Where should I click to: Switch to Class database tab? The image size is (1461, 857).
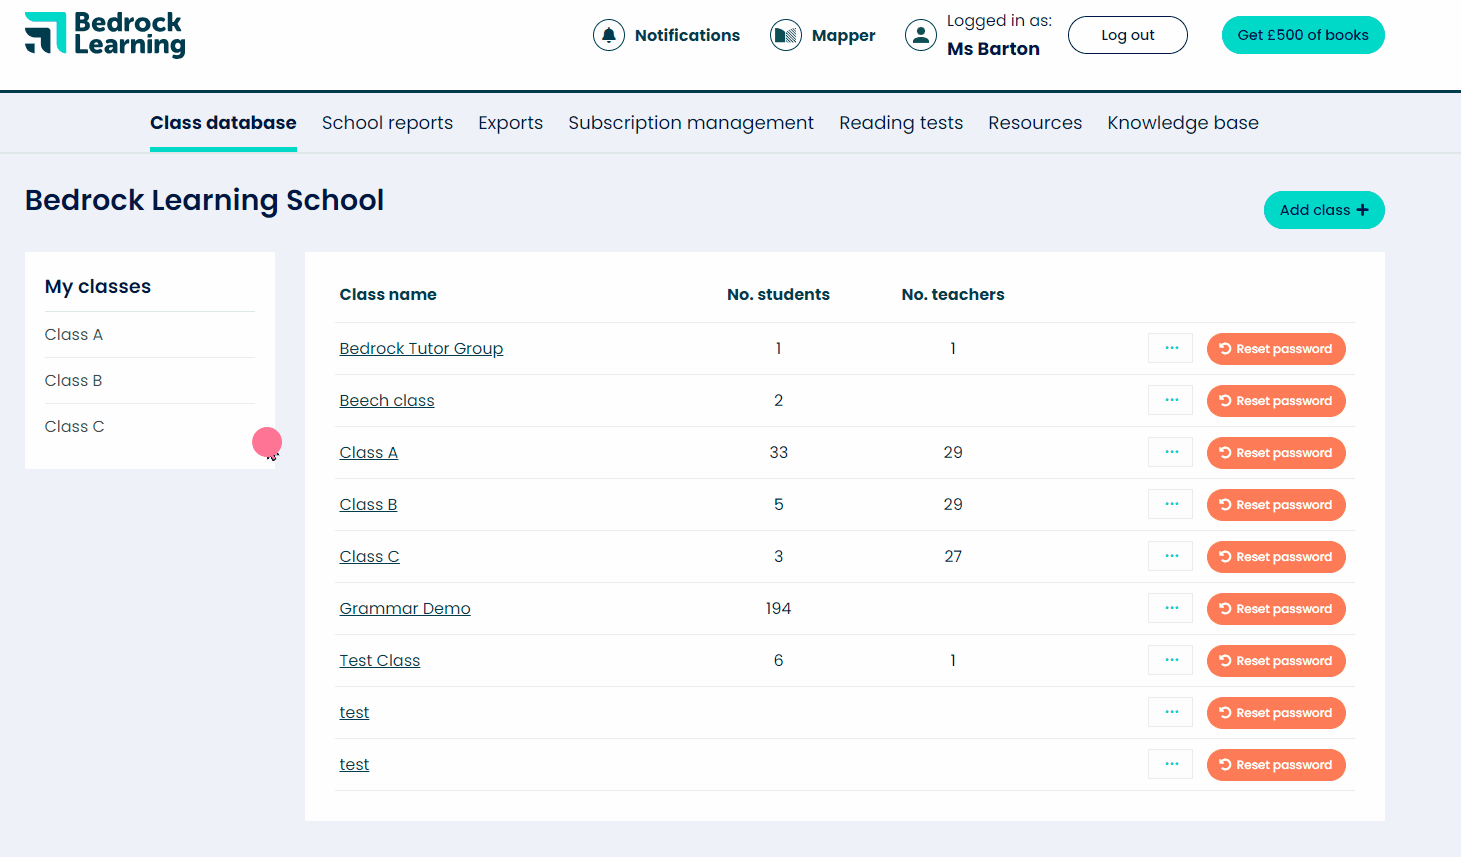pyautogui.click(x=223, y=123)
